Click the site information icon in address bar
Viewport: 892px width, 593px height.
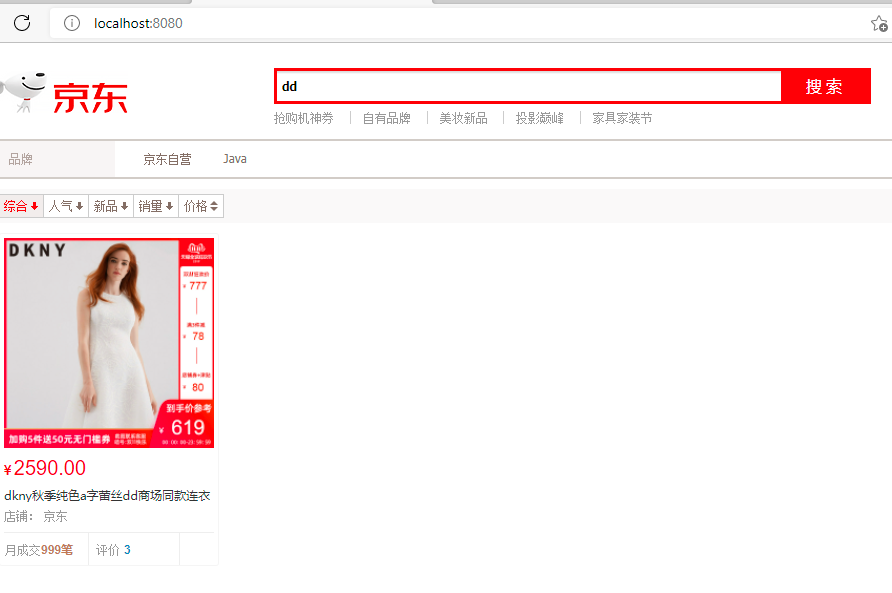pyautogui.click(x=72, y=23)
